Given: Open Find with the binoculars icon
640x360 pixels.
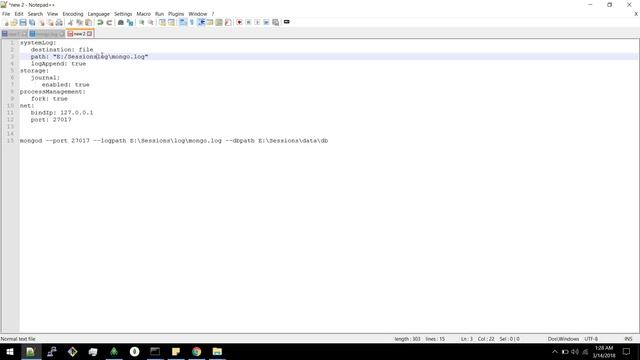Looking at the screenshot, I should 120,22.
